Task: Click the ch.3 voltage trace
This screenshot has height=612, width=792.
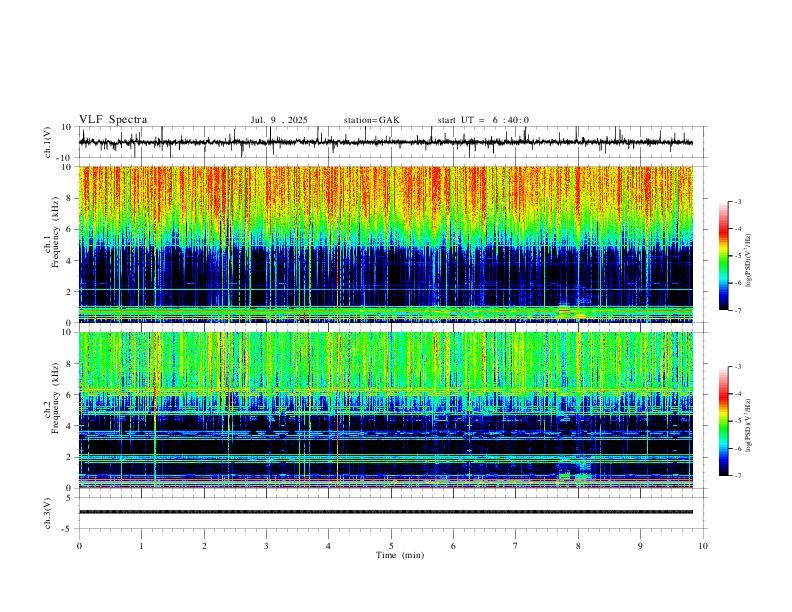Action: (385, 512)
